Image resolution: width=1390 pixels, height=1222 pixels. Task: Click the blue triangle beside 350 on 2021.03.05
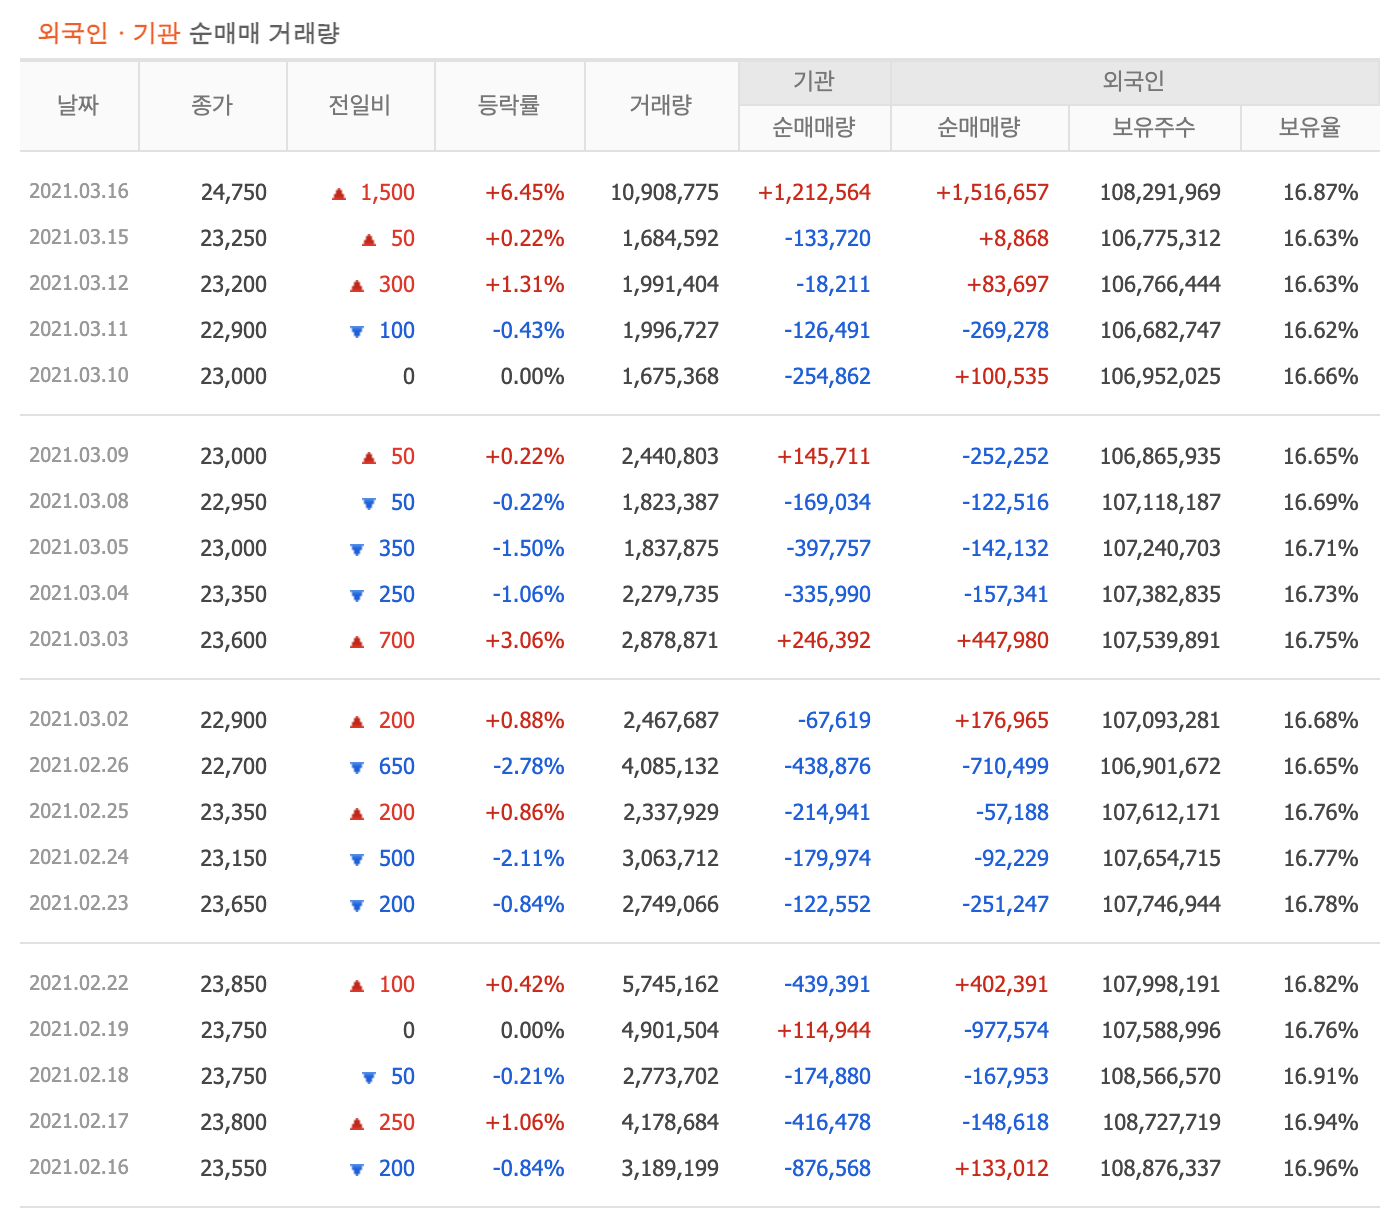pyautogui.click(x=357, y=548)
